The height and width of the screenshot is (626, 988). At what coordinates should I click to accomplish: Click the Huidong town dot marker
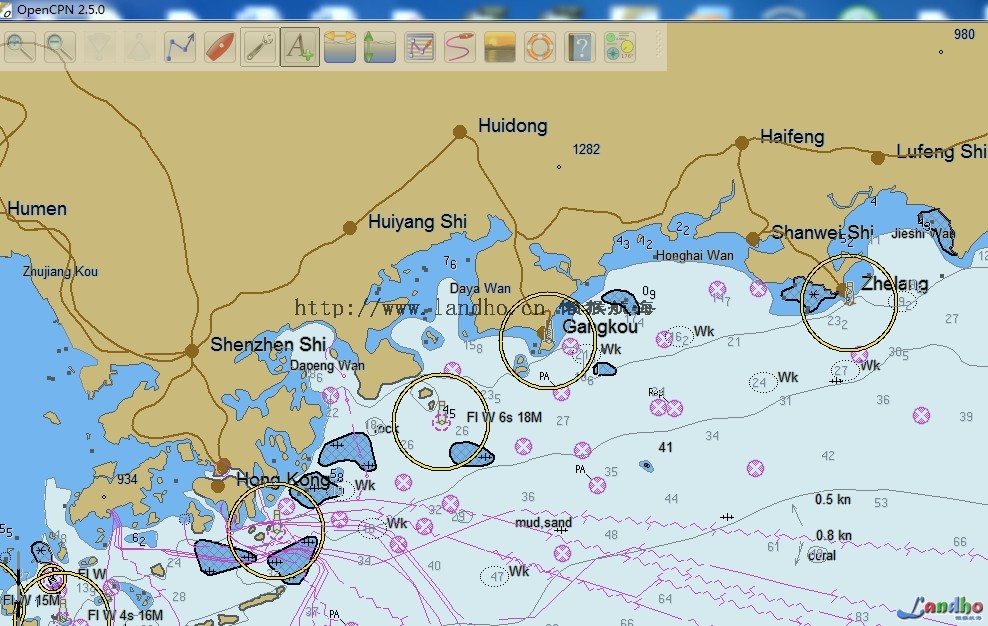pyautogui.click(x=460, y=132)
